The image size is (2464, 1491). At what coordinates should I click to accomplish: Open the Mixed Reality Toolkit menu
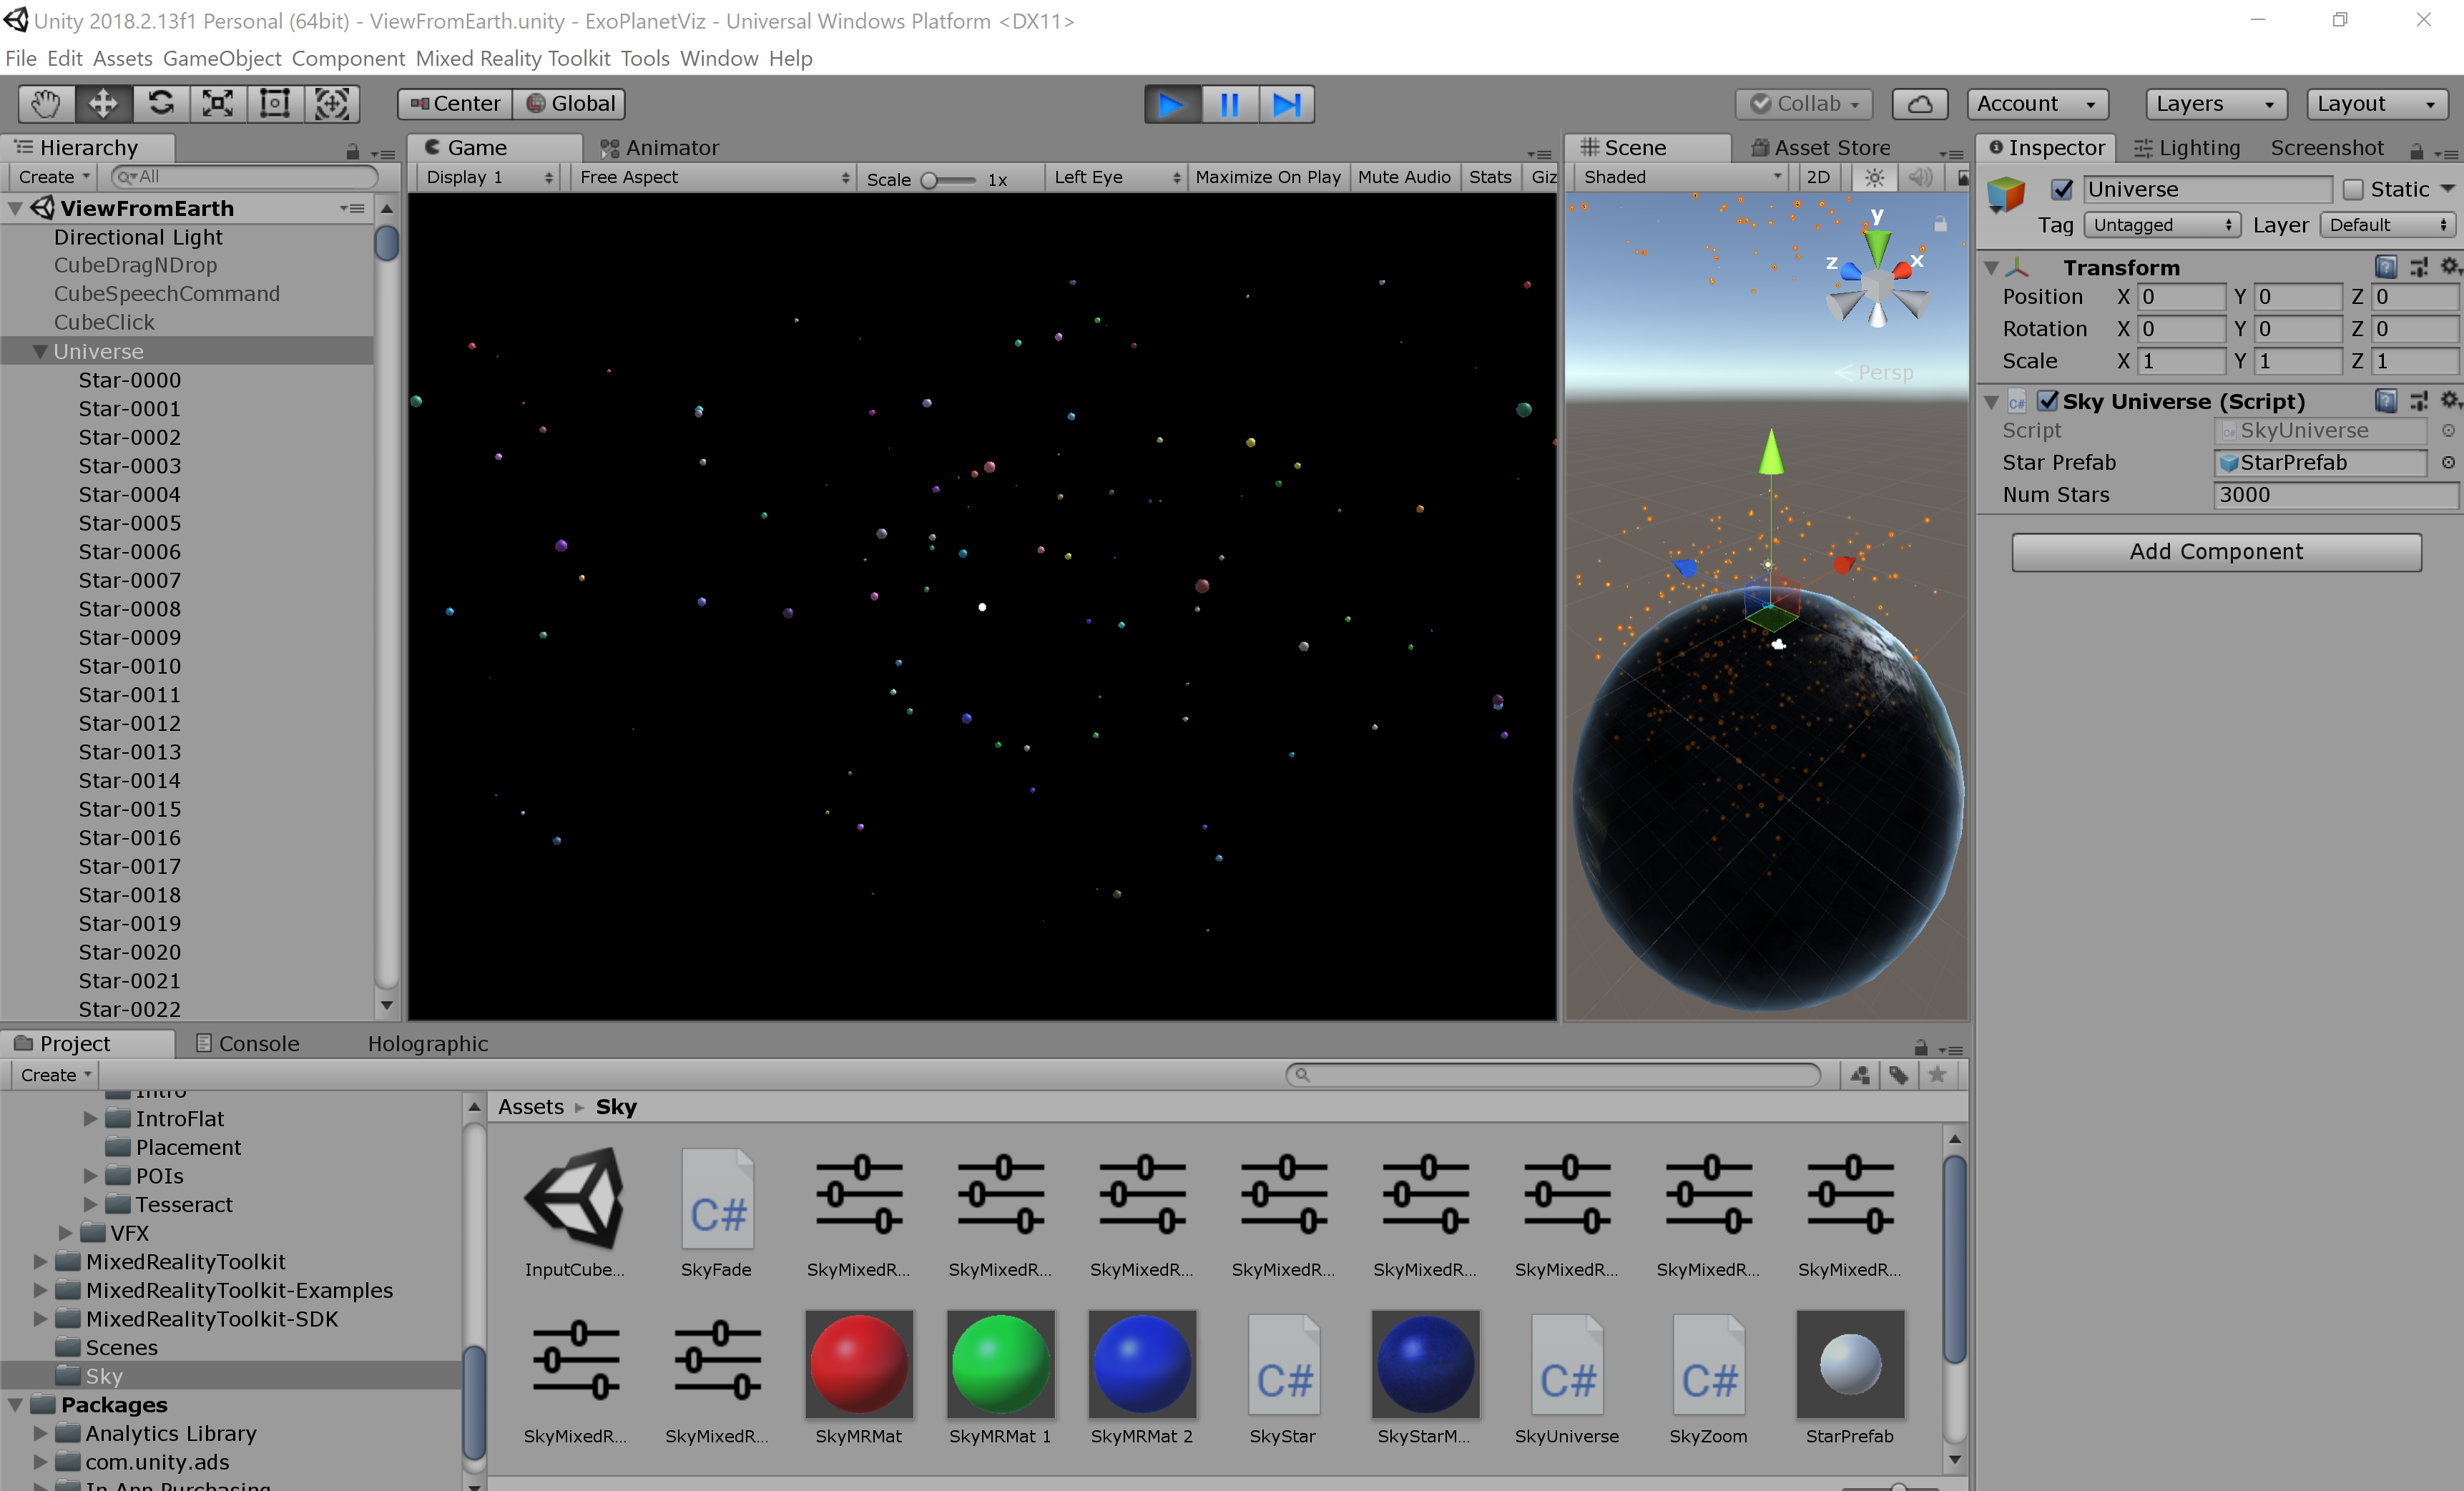click(x=512, y=58)
